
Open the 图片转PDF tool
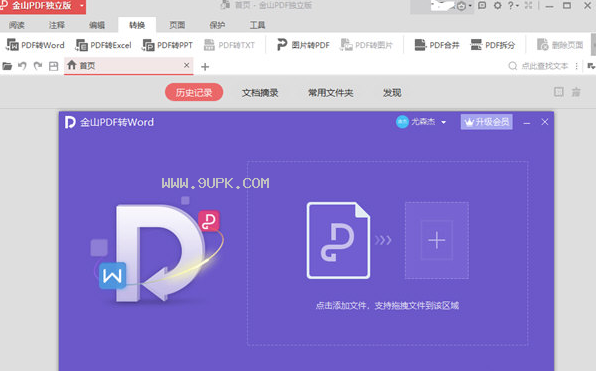click(303, 45)
